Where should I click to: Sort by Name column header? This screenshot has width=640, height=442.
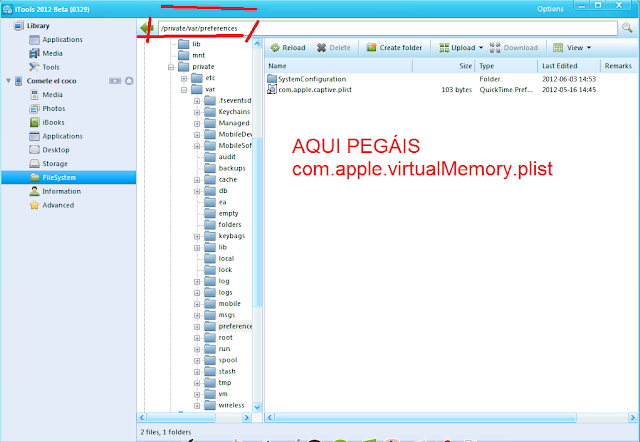(x=339, y=66)
